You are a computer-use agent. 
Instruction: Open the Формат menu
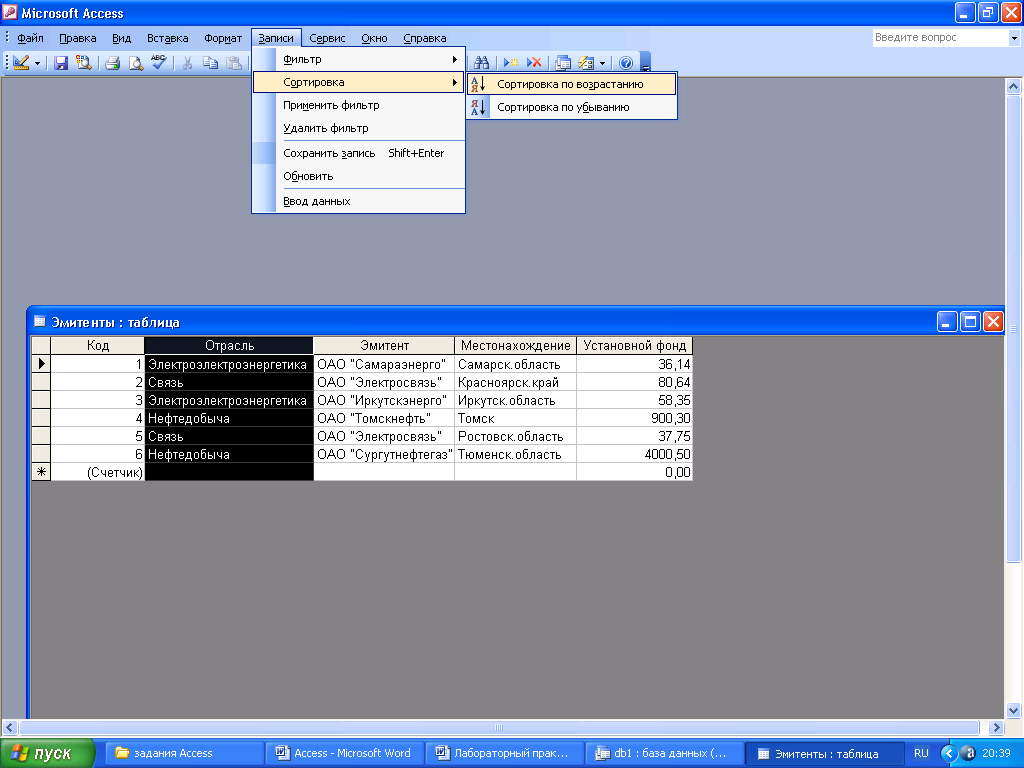(223, 38)
